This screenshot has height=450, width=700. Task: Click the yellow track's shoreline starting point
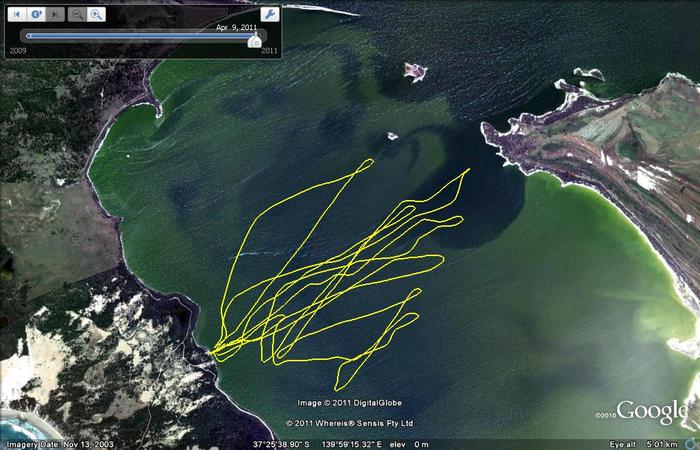tap(212, 350)
